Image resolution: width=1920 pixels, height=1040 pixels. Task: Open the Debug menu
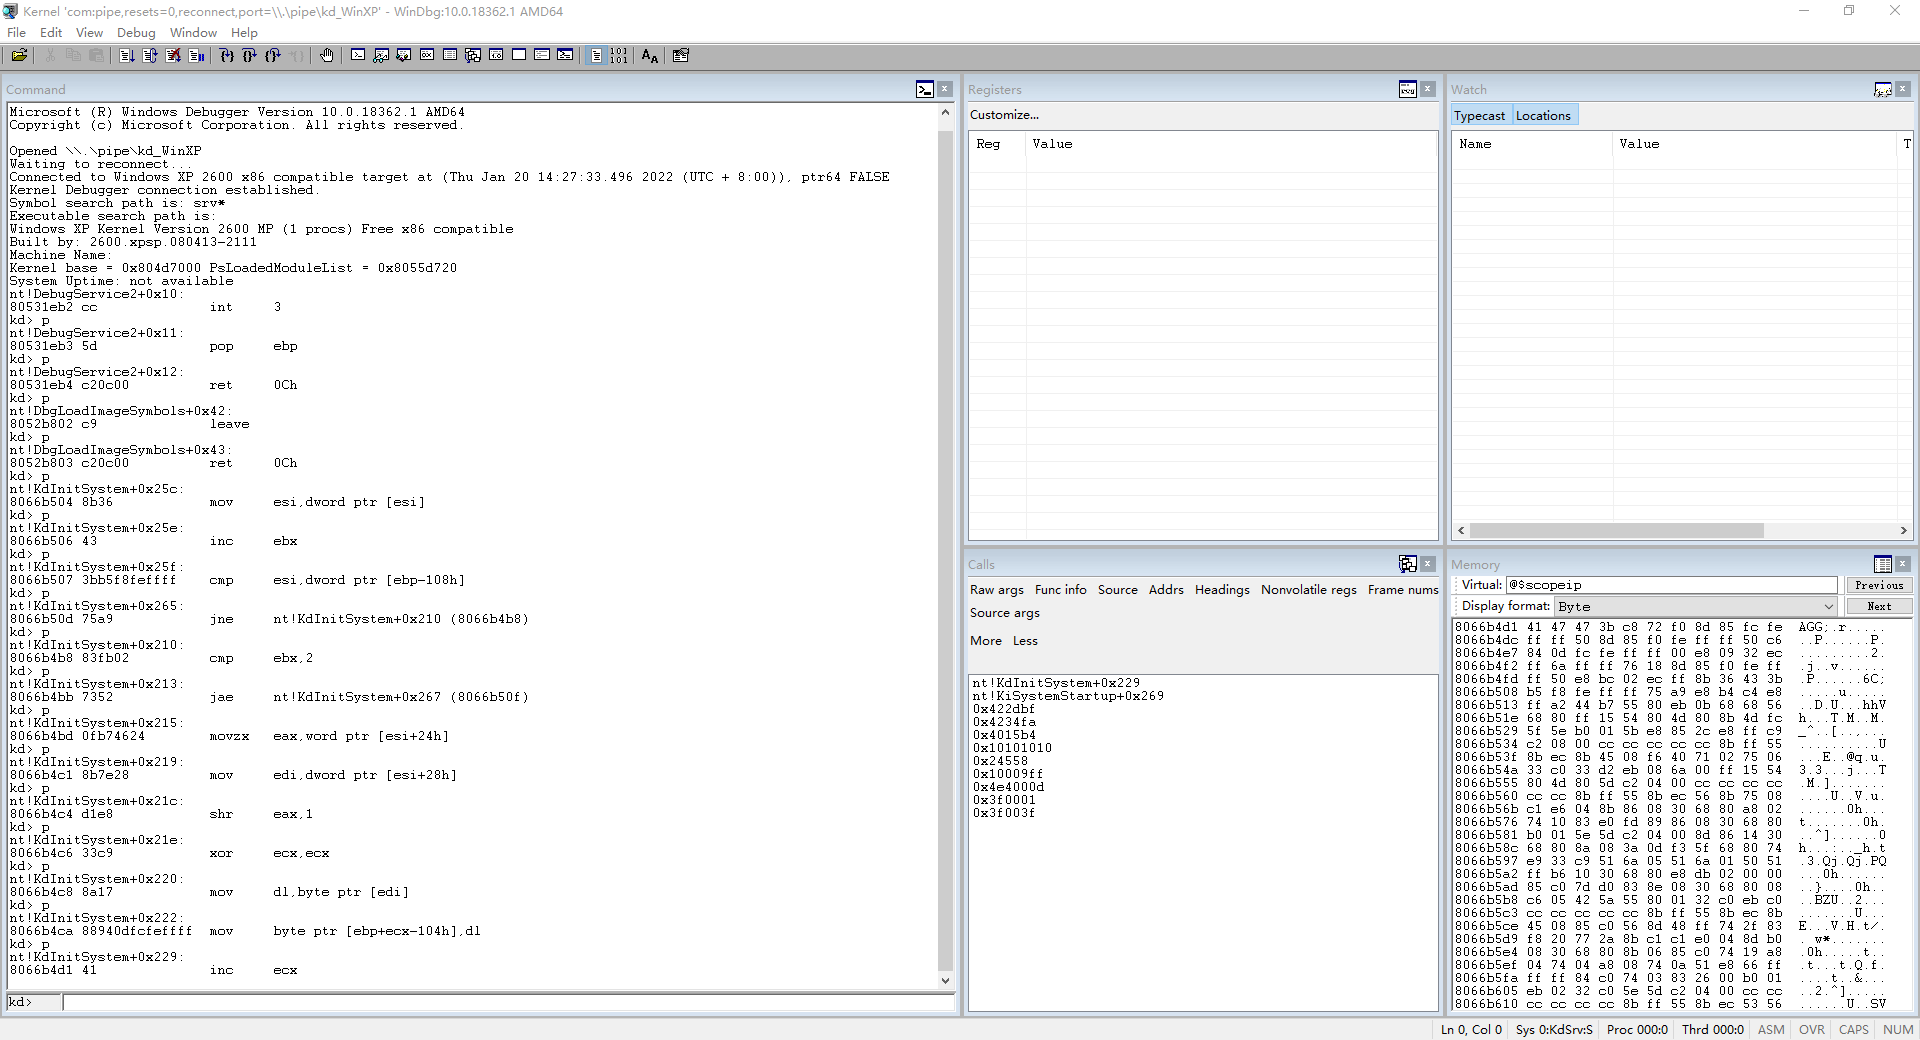tap(136, 33)
